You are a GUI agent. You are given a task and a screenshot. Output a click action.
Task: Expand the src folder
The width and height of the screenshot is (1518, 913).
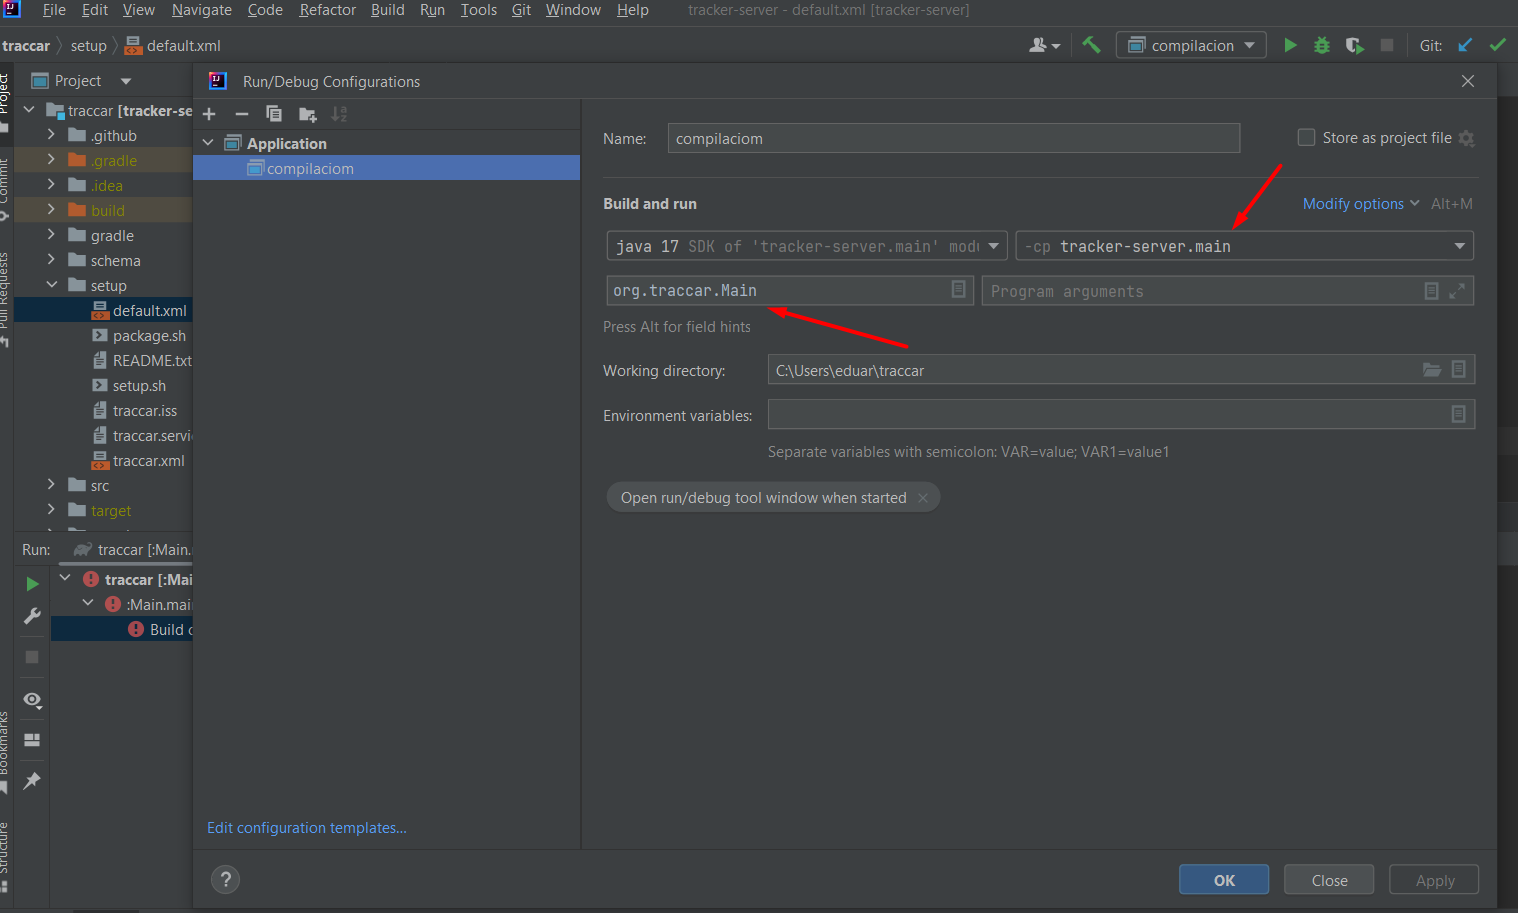coord(51,484)
